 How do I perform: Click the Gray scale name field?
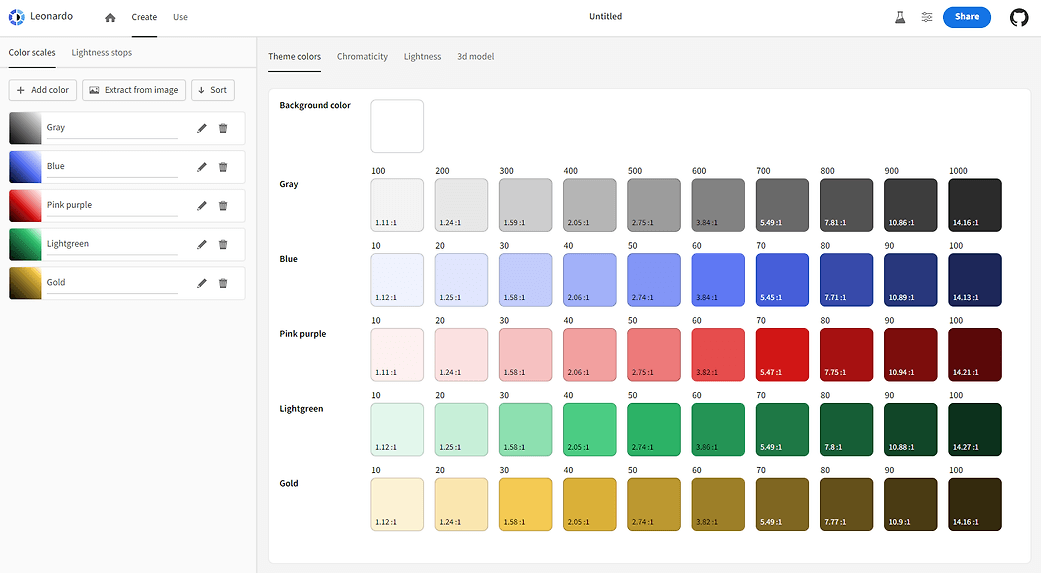(112, 128)
